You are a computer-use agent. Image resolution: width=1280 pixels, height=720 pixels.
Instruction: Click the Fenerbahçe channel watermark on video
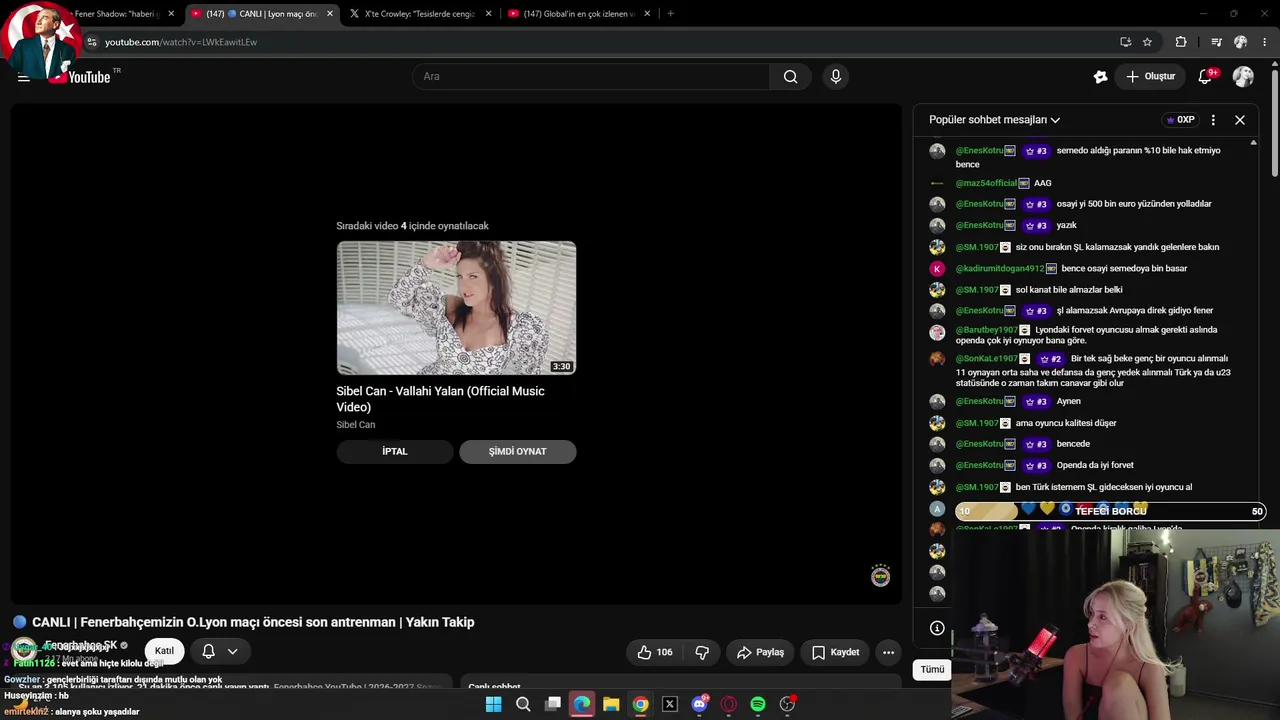point(880,576)
